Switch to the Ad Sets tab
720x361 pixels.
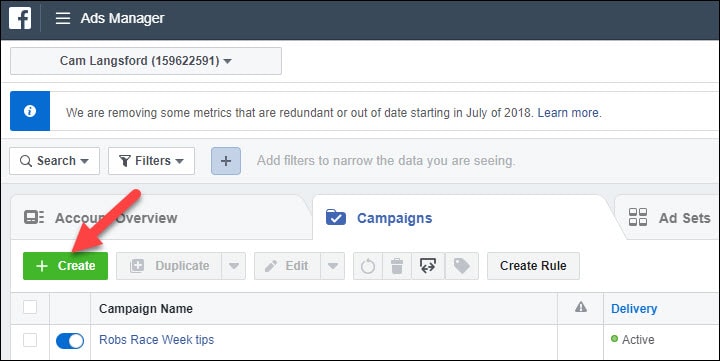669,218
